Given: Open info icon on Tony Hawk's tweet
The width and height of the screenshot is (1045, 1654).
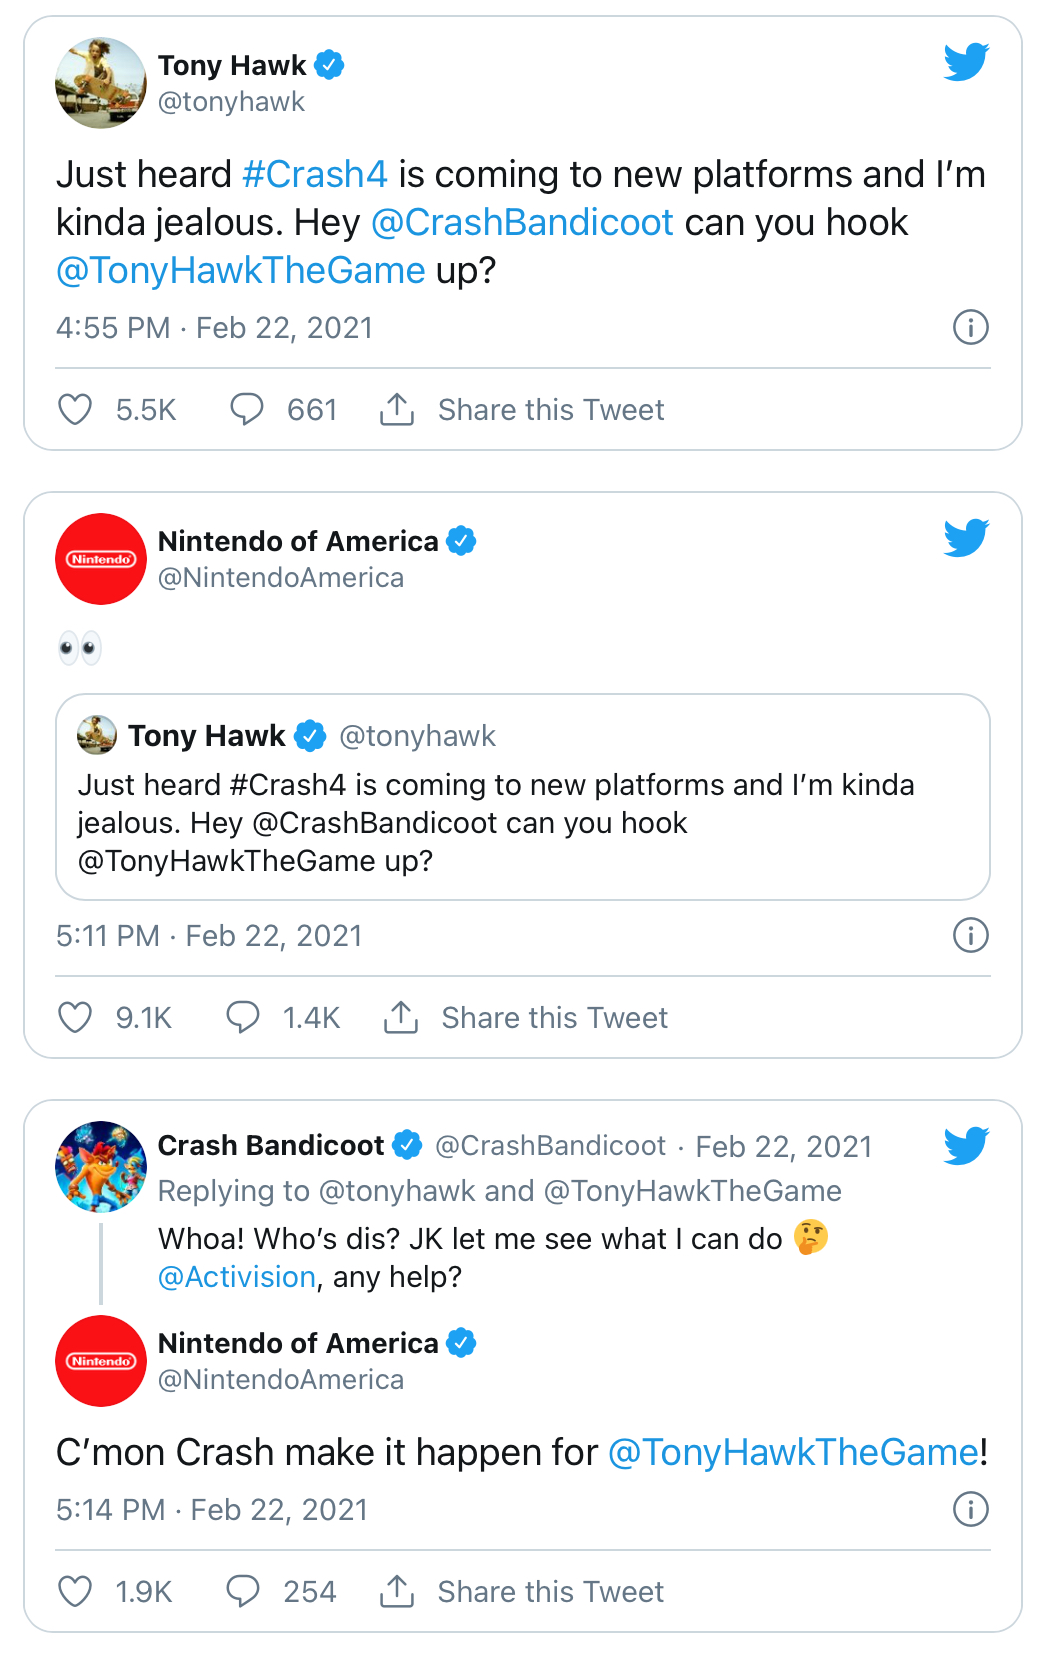Looking at the screenshot, I should coord(970,327).
